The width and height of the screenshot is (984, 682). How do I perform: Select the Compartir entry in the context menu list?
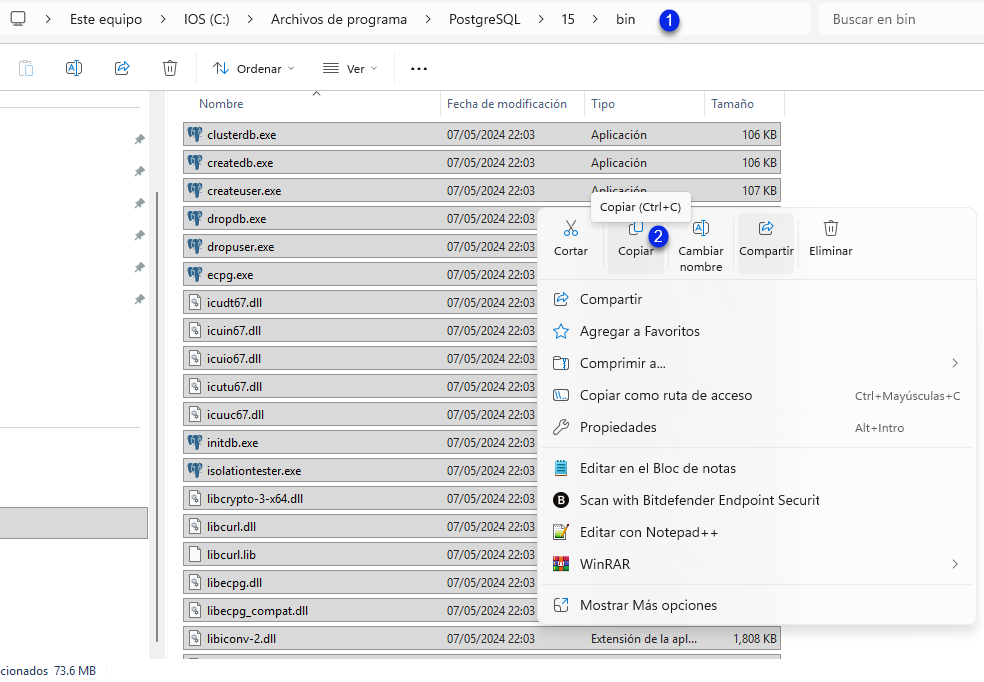(756, 299)
